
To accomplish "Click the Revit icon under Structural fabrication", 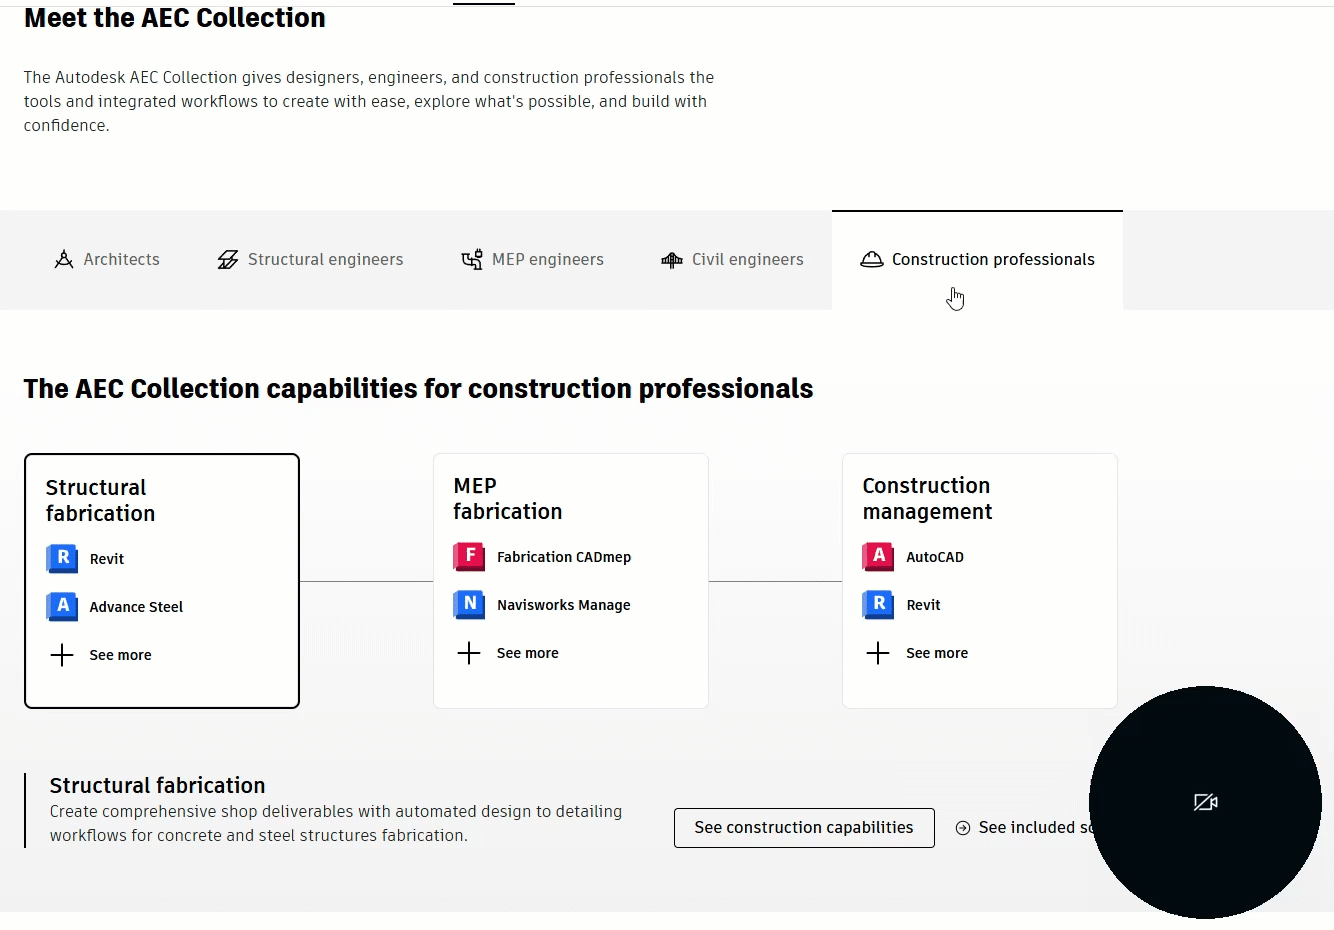I will [62, 558].
